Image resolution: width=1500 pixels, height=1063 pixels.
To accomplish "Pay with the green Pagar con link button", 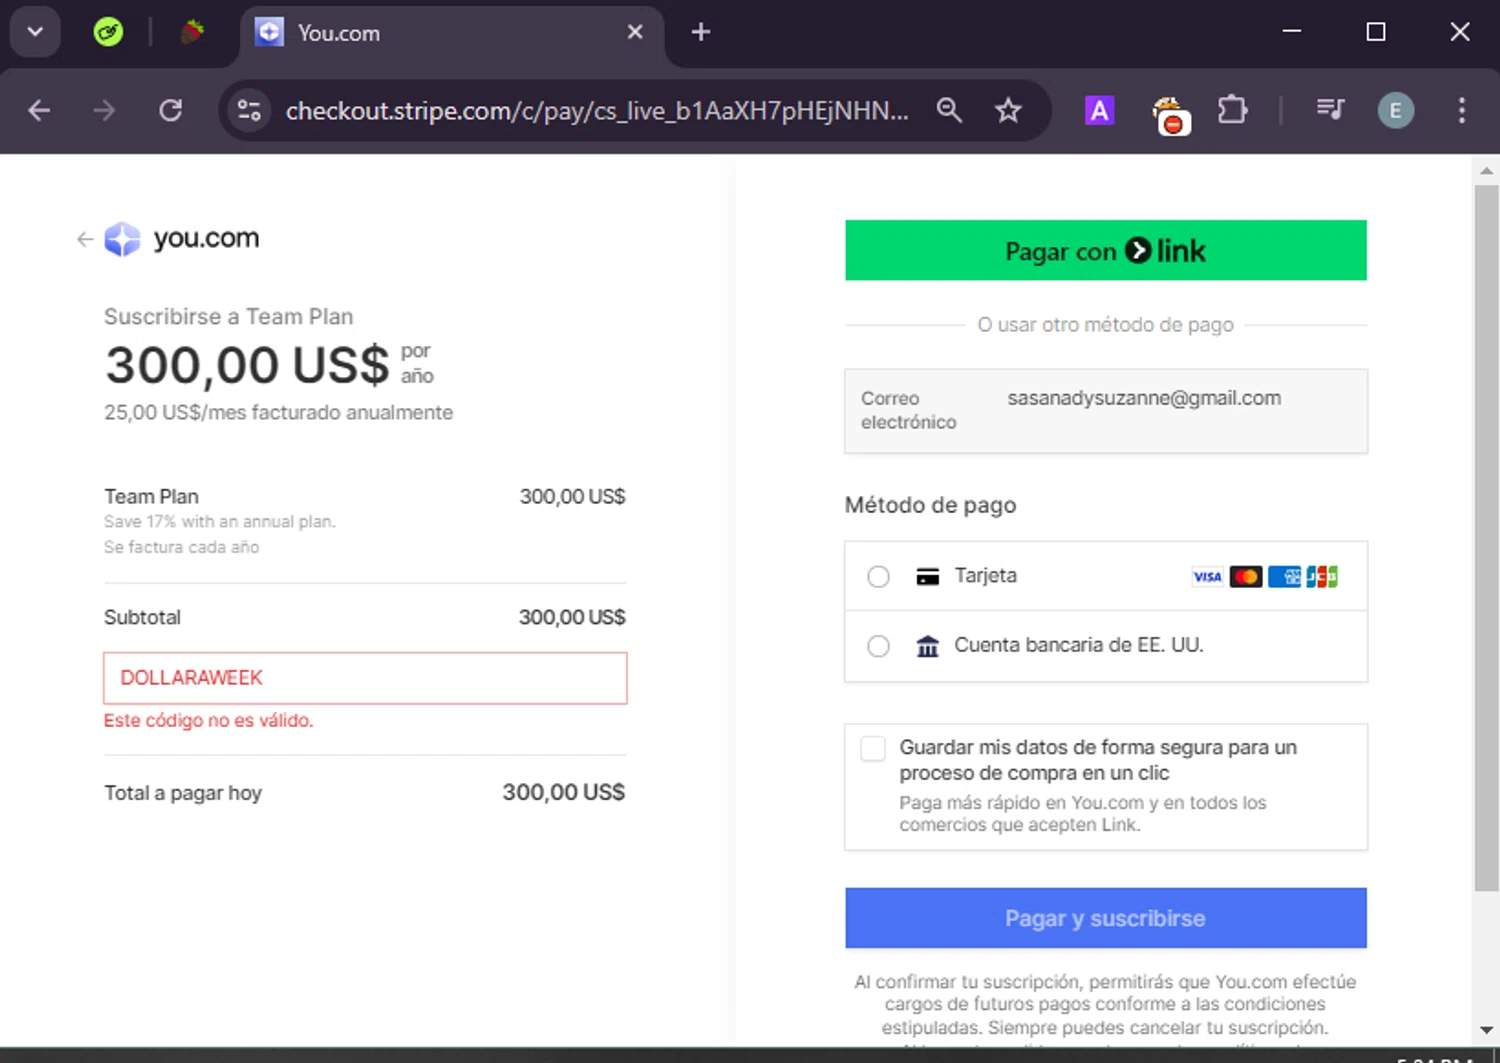I will 1106,250.
